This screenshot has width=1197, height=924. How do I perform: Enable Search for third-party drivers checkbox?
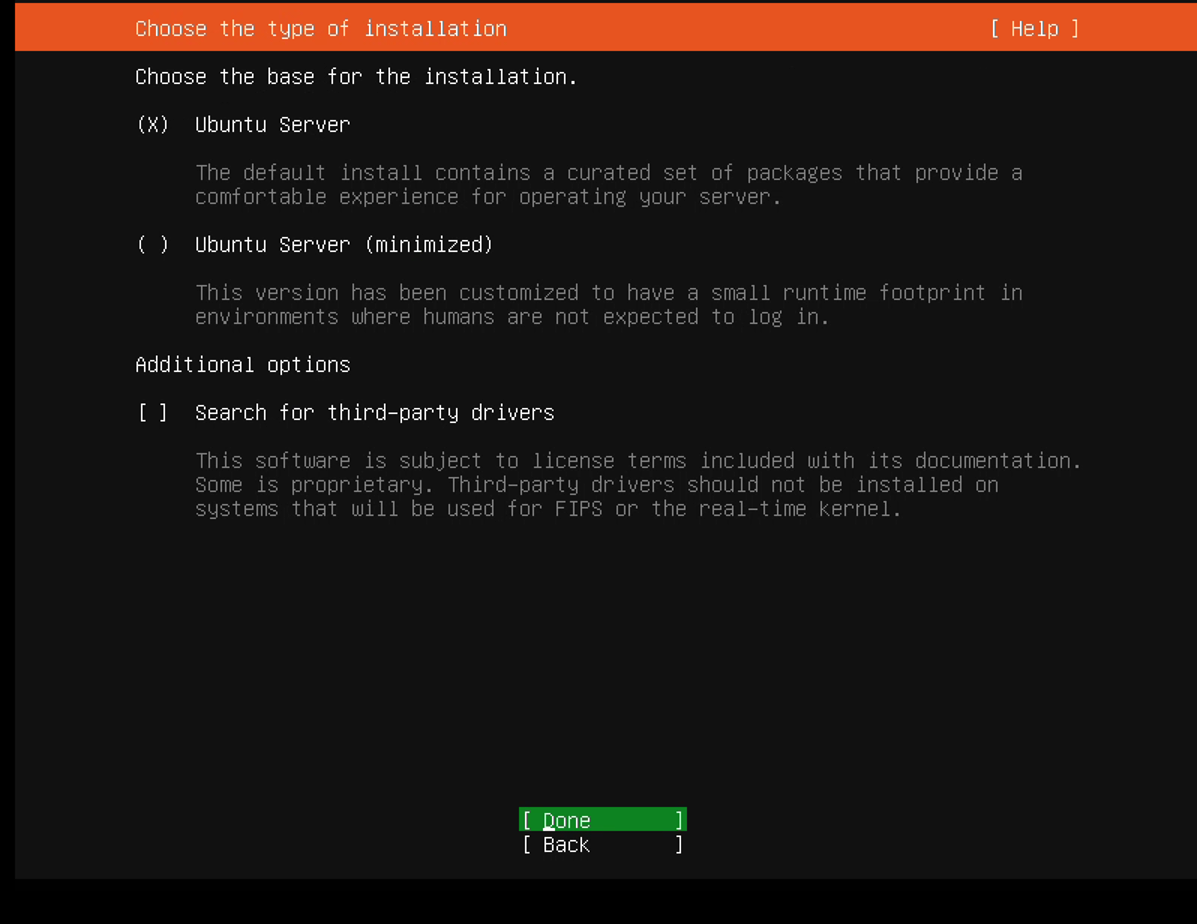pos(153,412)
